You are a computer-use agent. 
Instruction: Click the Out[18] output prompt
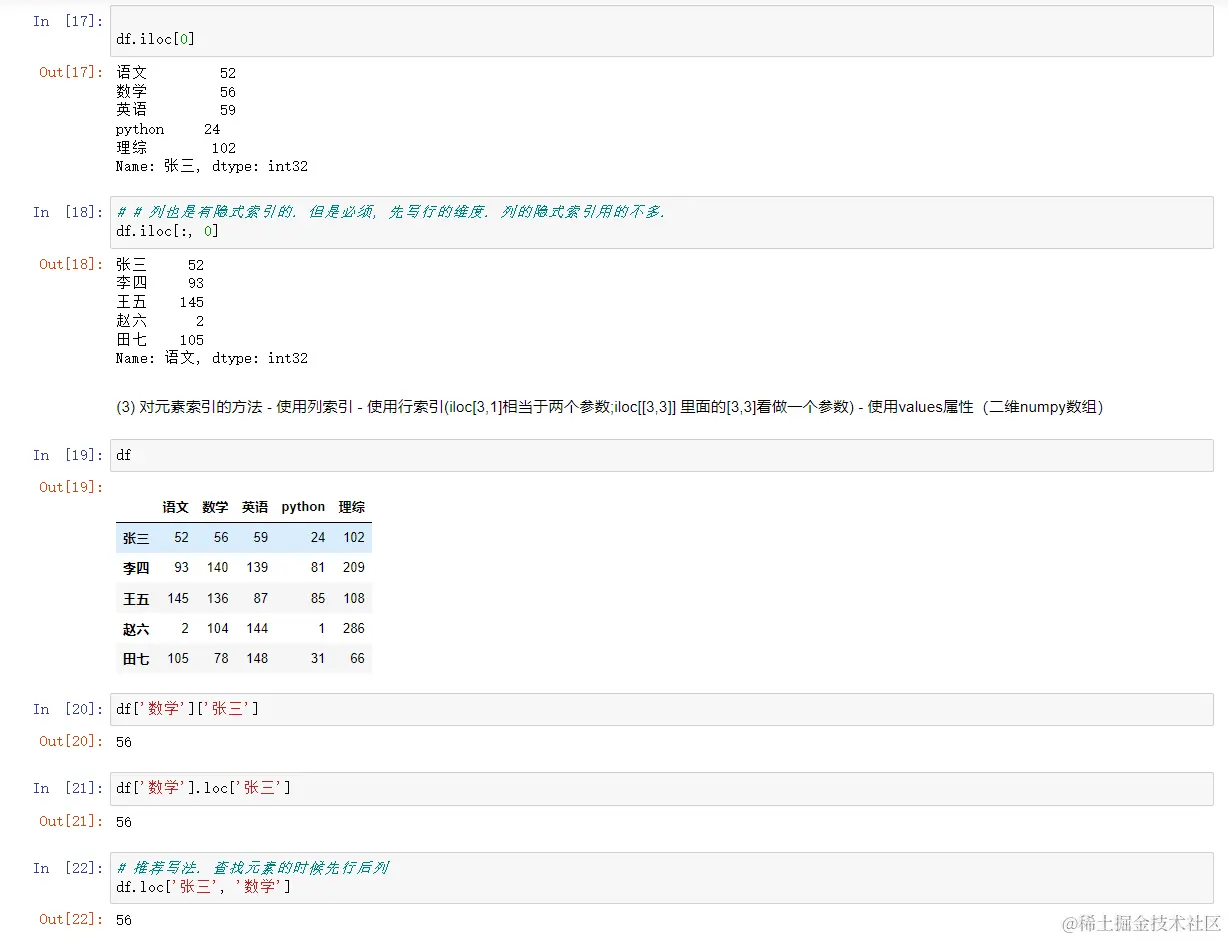pos(71,264)
